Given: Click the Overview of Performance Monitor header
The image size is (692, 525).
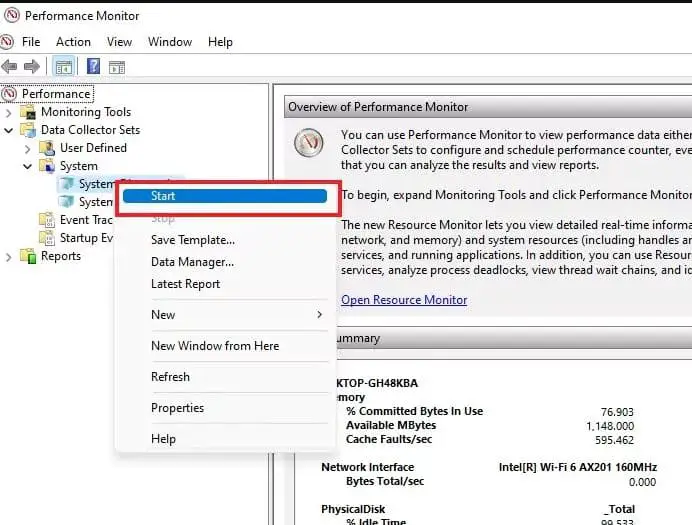Looking at the screenshot, I should (488, 107).
